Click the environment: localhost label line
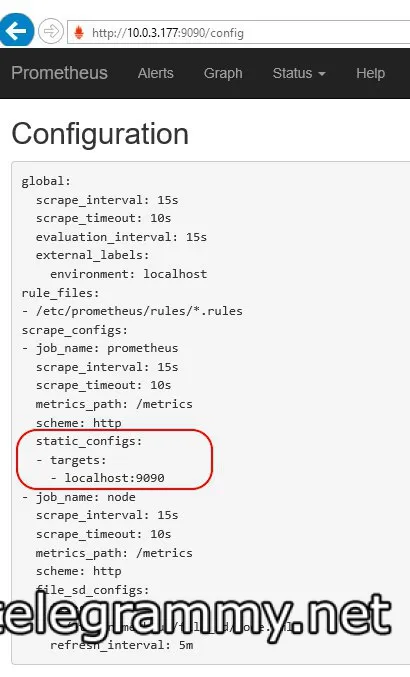 click(x=129, y=274)
